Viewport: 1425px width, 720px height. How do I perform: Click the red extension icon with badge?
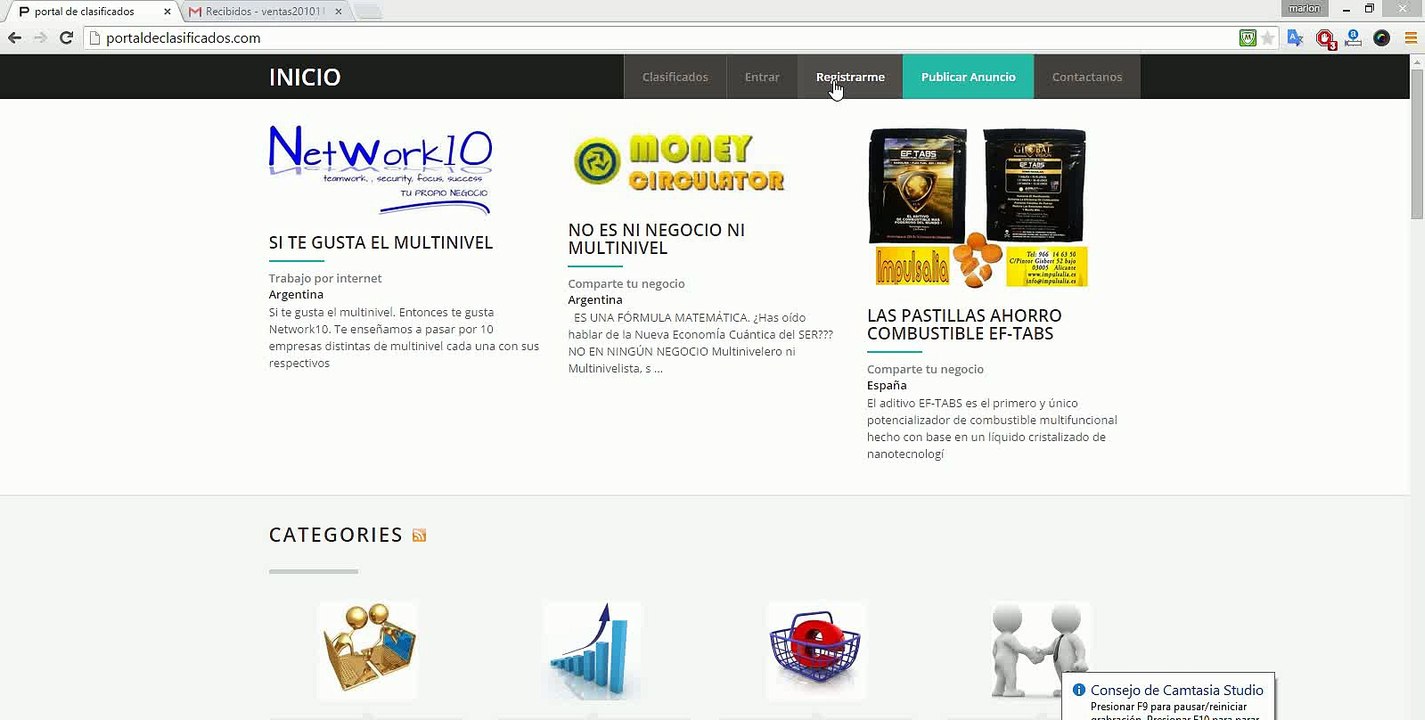1325,39
